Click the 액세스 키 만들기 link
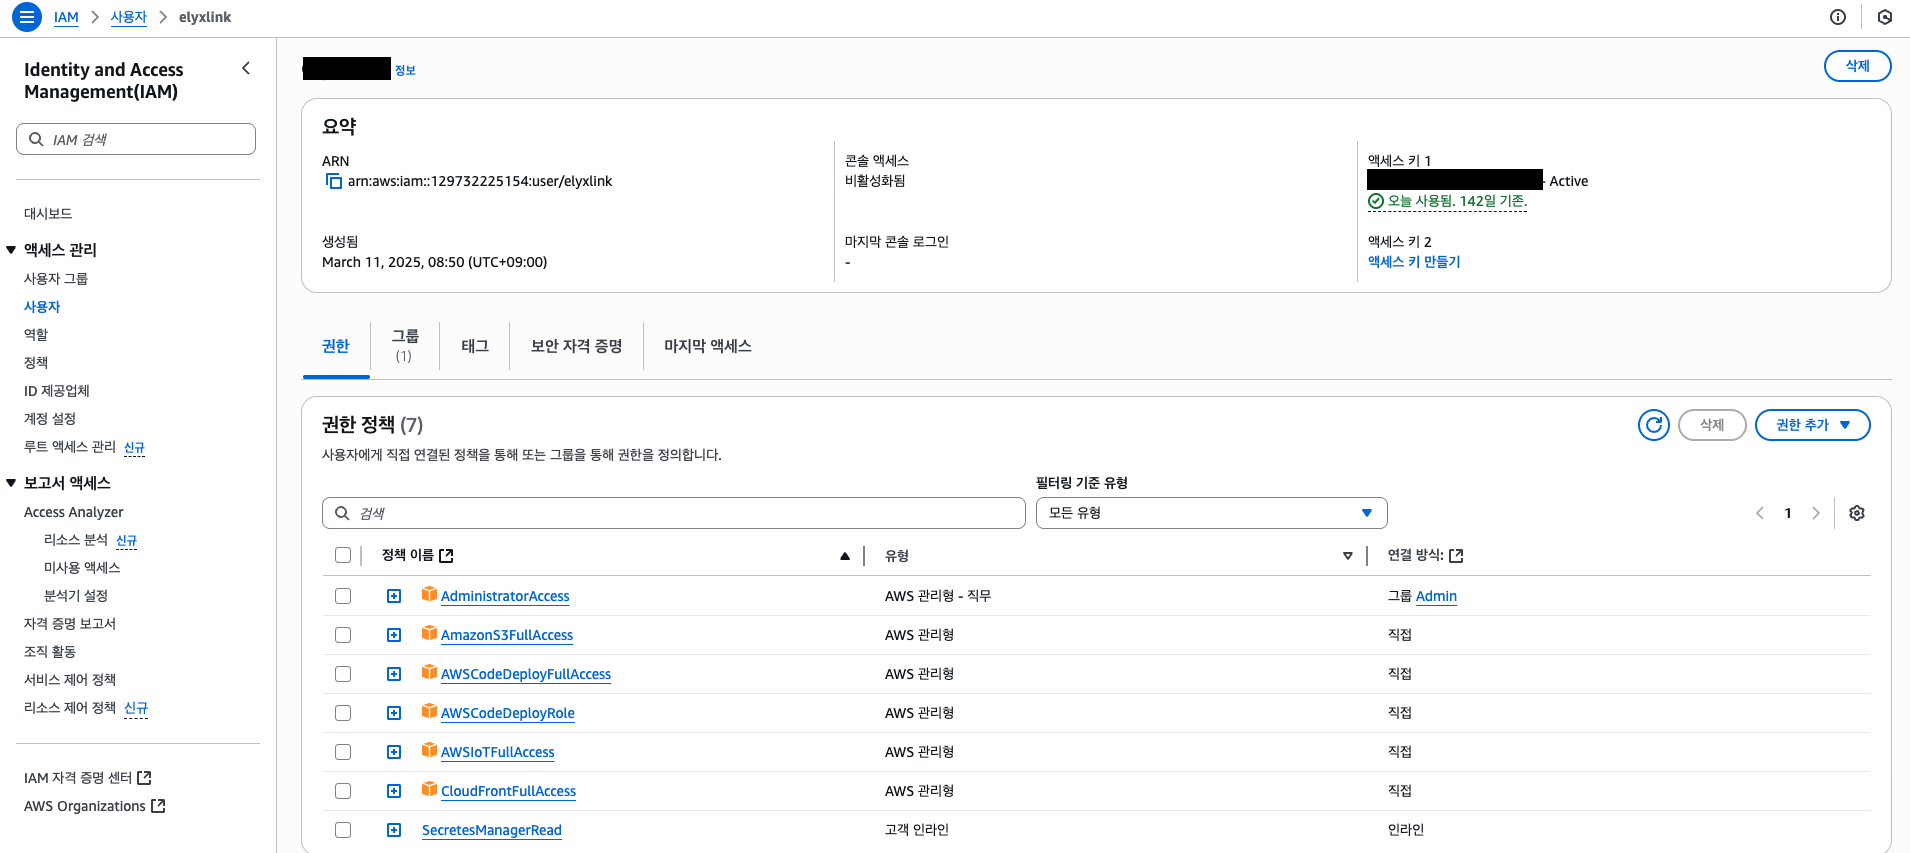 (x=1414, y=262)
